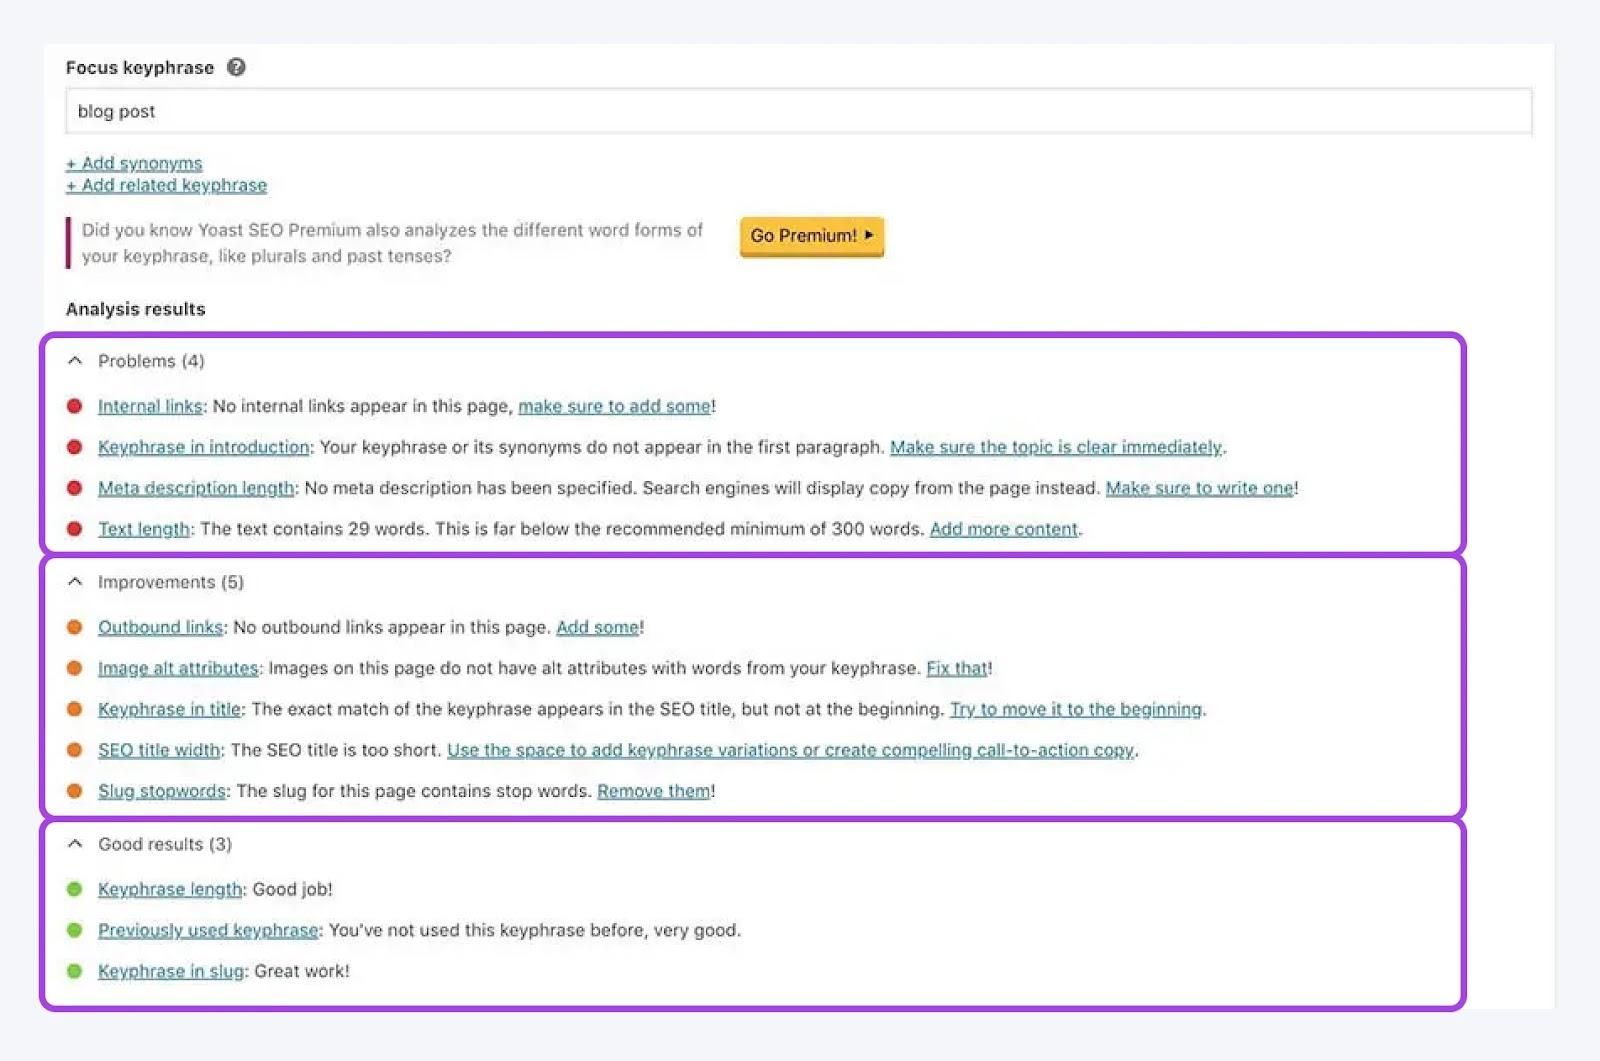Click the 'Fix that' link
Image resolution: width=1600 pixels, height=1061 pixels.
click(x=957, y=668)
